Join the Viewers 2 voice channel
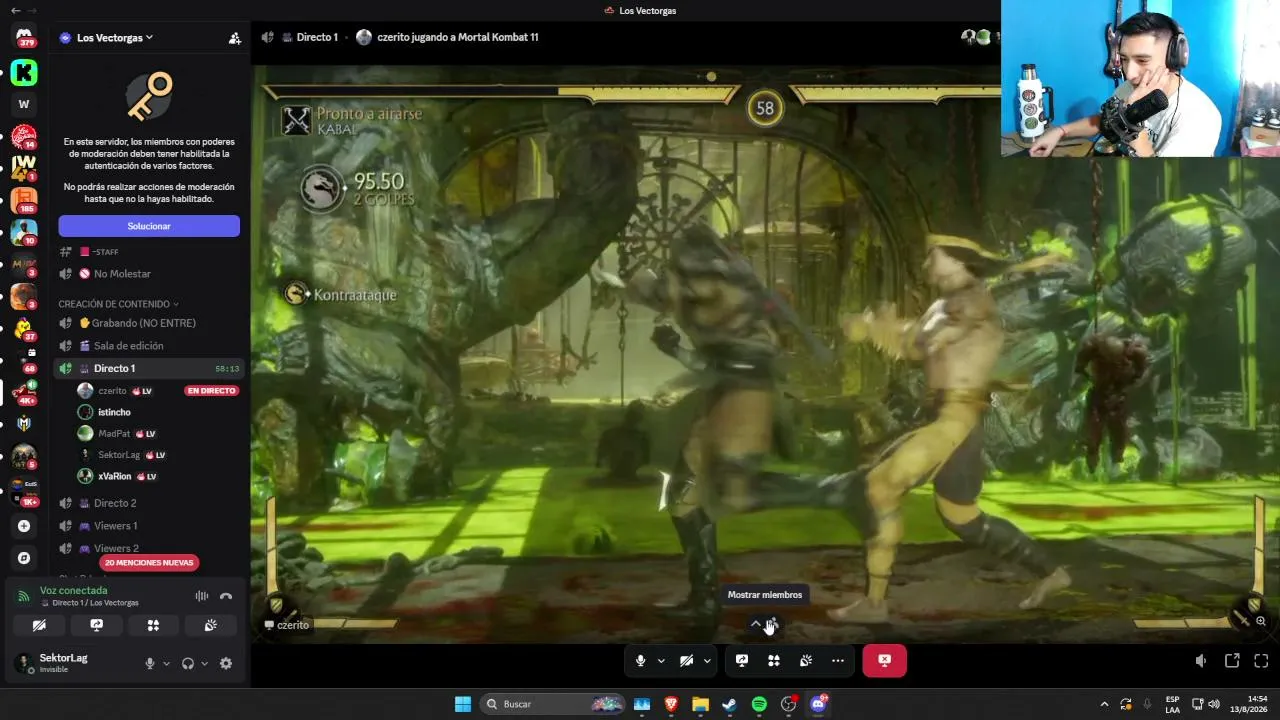 [x=149, y=548]
